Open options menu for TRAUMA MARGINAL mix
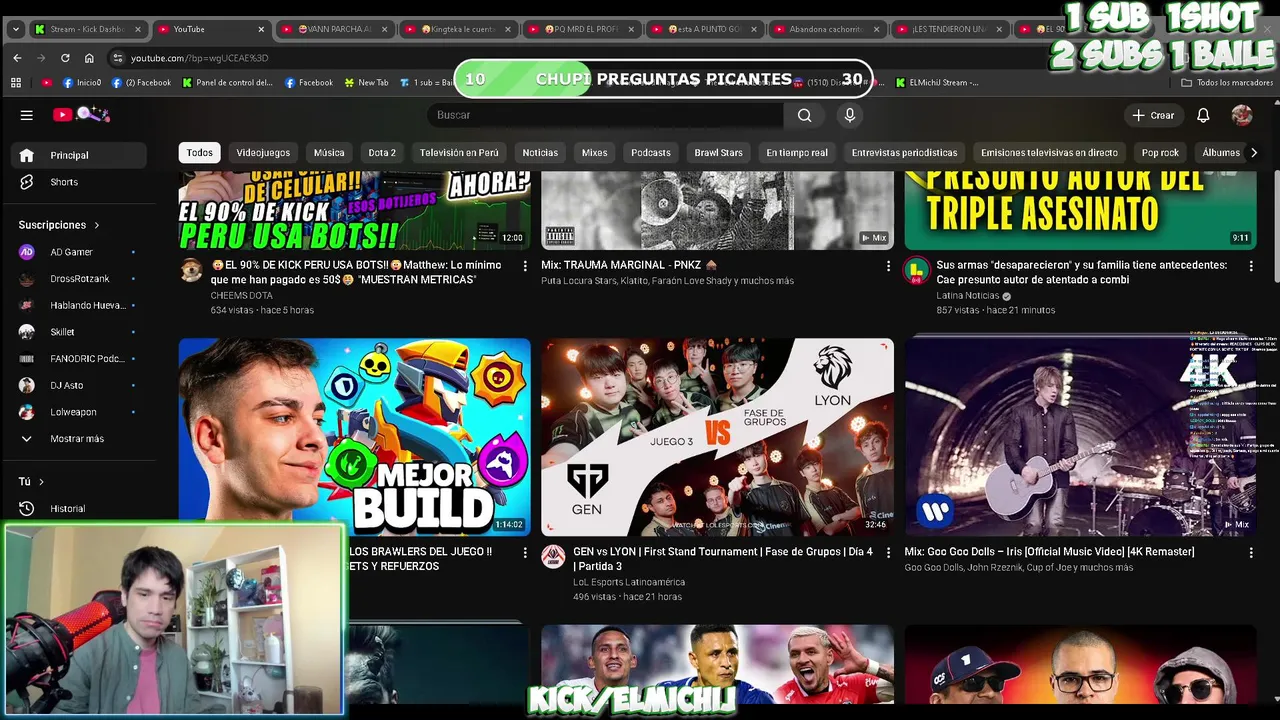This screenshot has width=1280, height=720. coord(888,266)
